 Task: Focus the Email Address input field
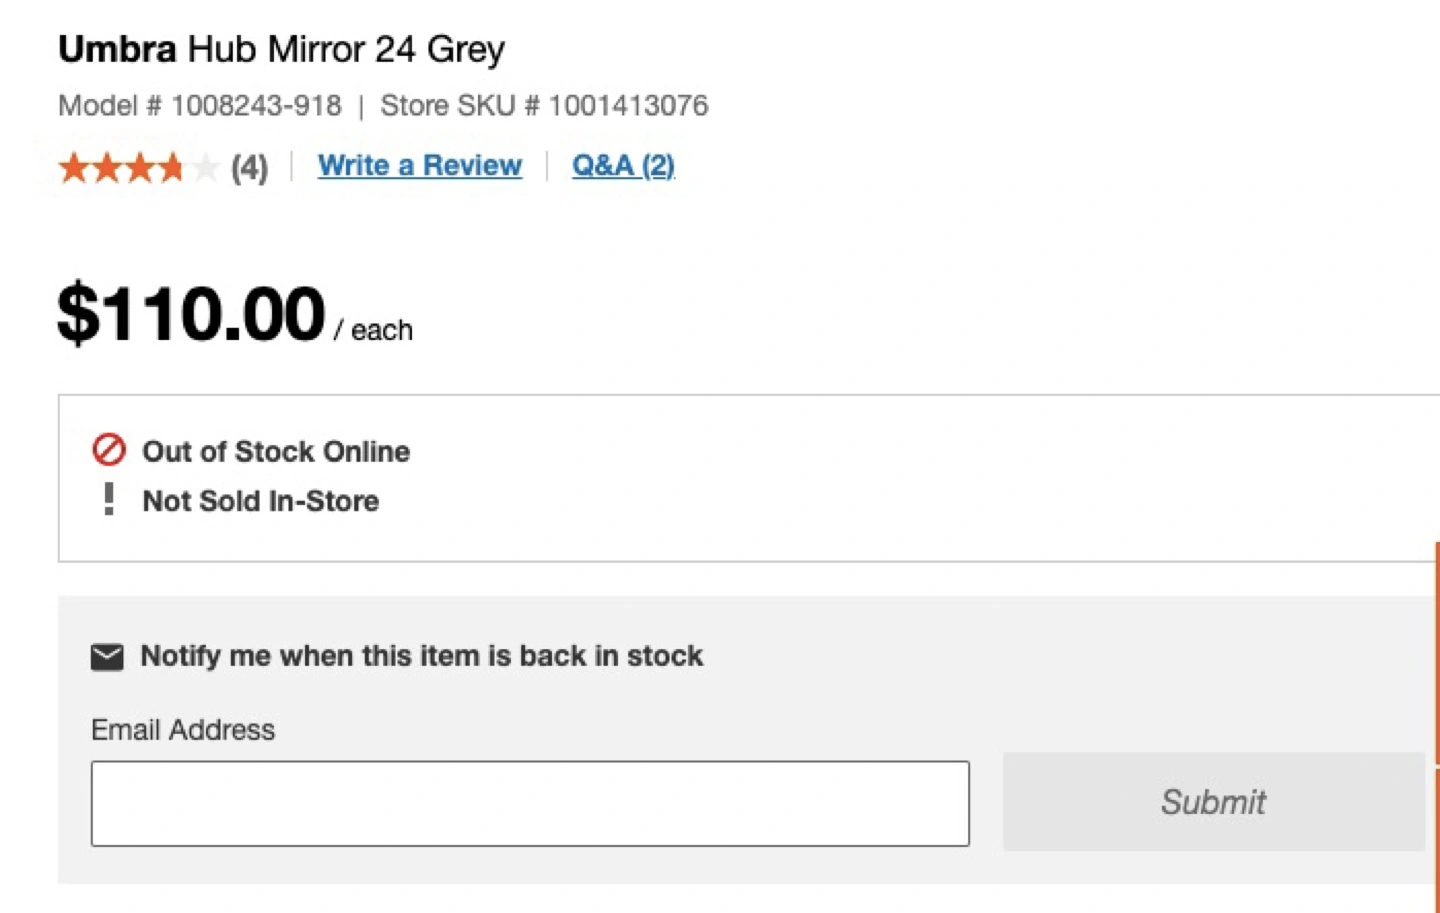[x=530, y=803]
